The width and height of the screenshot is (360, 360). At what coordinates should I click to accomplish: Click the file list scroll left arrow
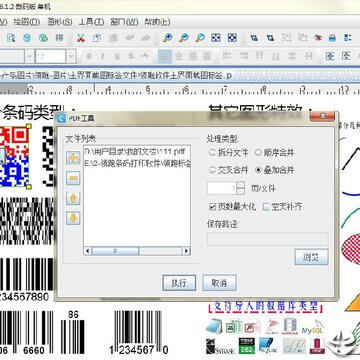click(x=87, y=251)
